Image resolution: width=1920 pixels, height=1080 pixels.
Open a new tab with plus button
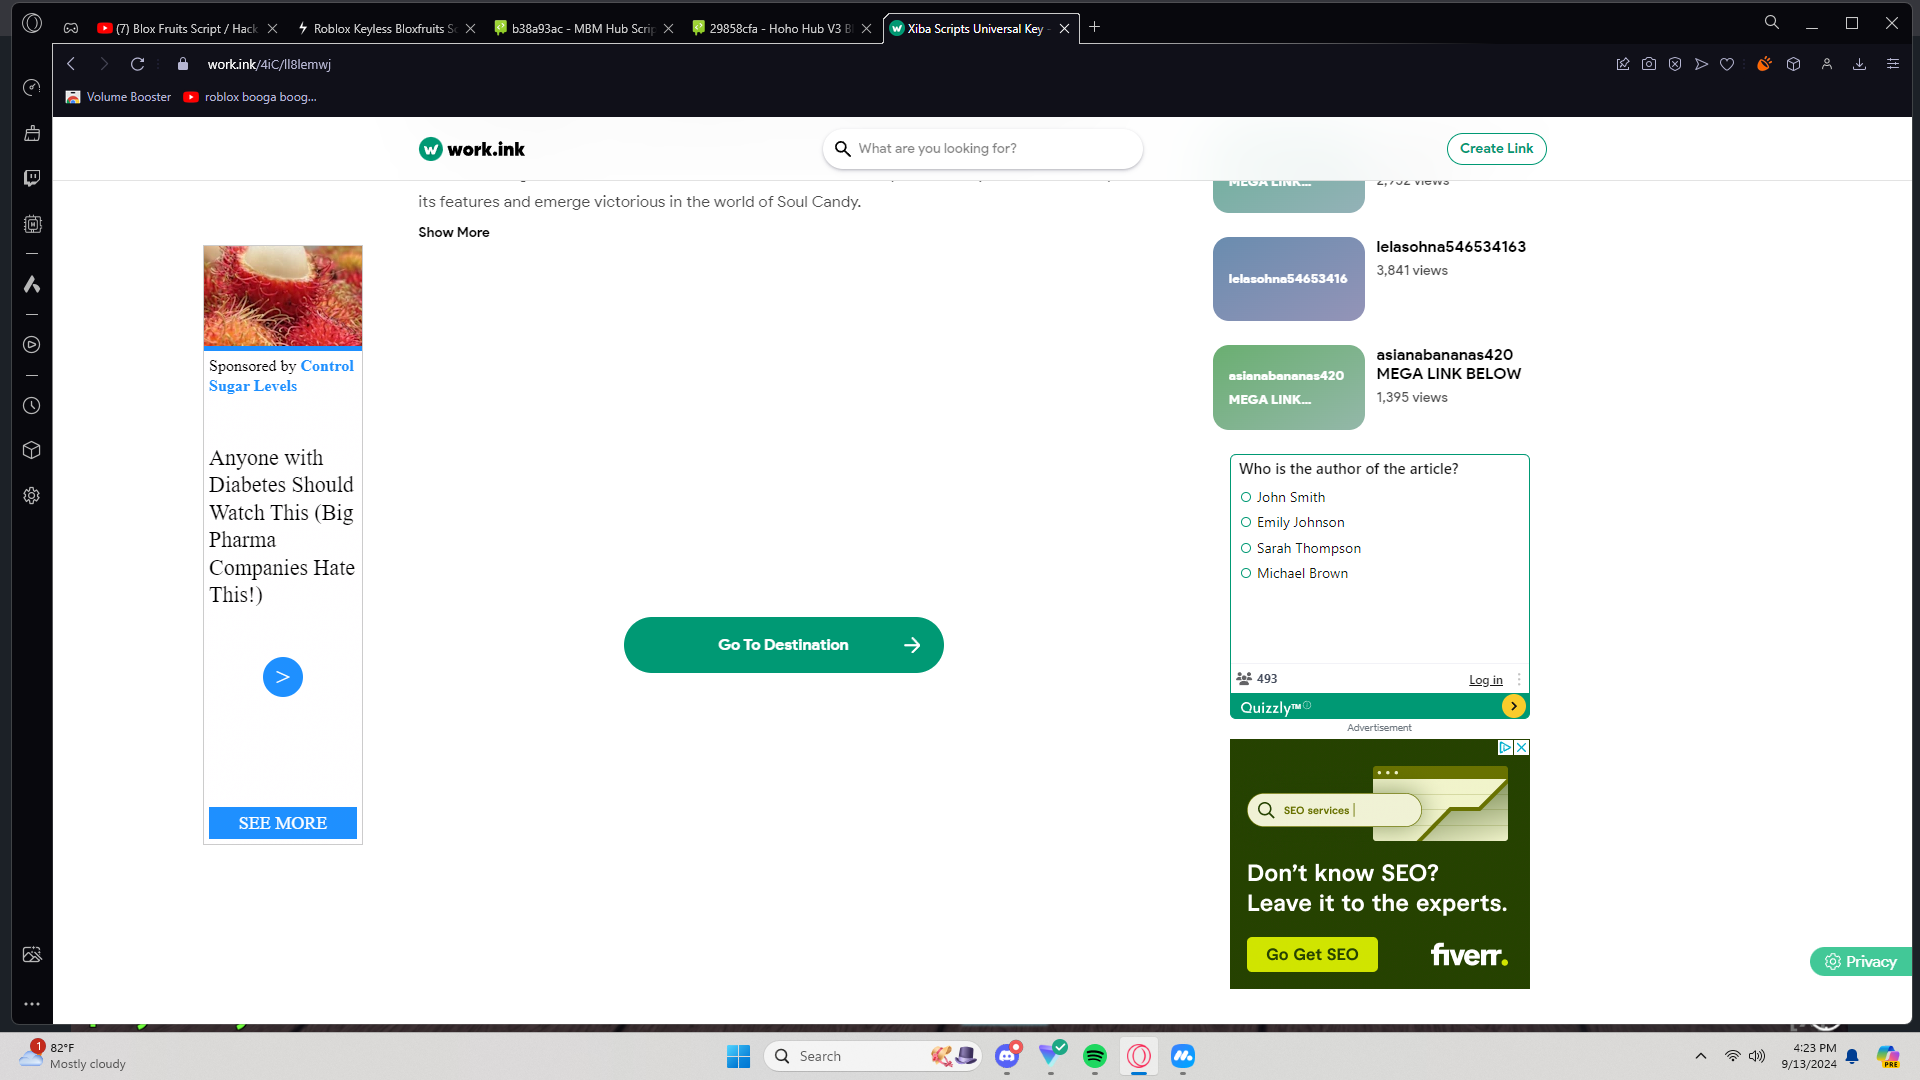[1095, 28]
